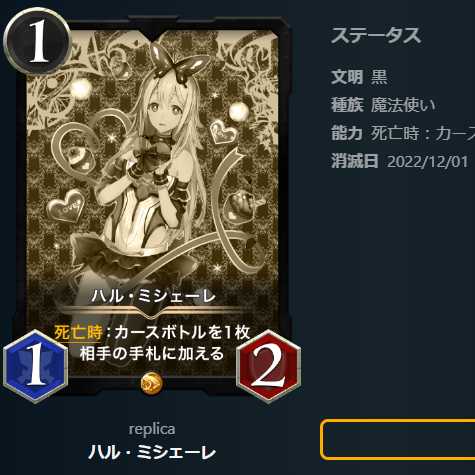475x475 pixels.
Task: Click the 死亡時 keyword in card text
Action: [78, 332]
